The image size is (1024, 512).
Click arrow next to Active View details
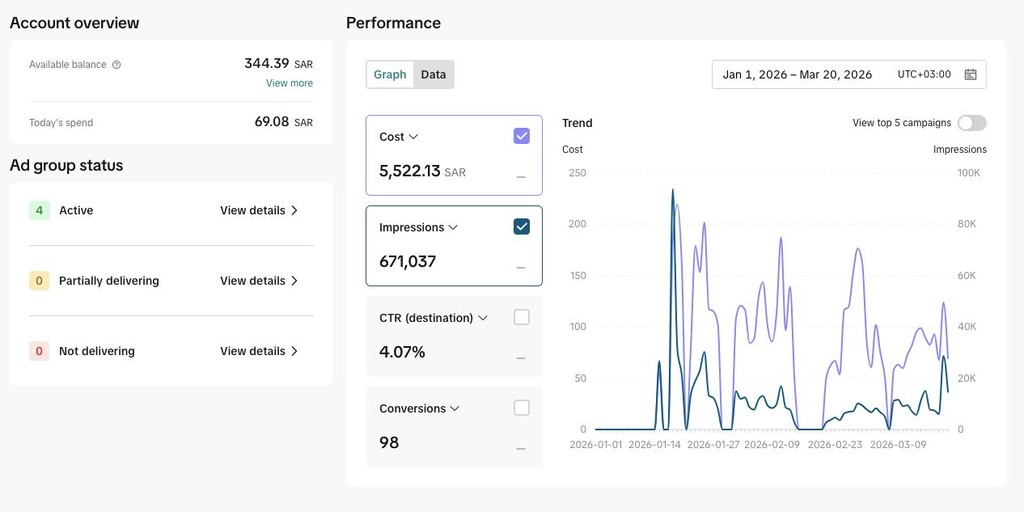(x=294, y=211)
